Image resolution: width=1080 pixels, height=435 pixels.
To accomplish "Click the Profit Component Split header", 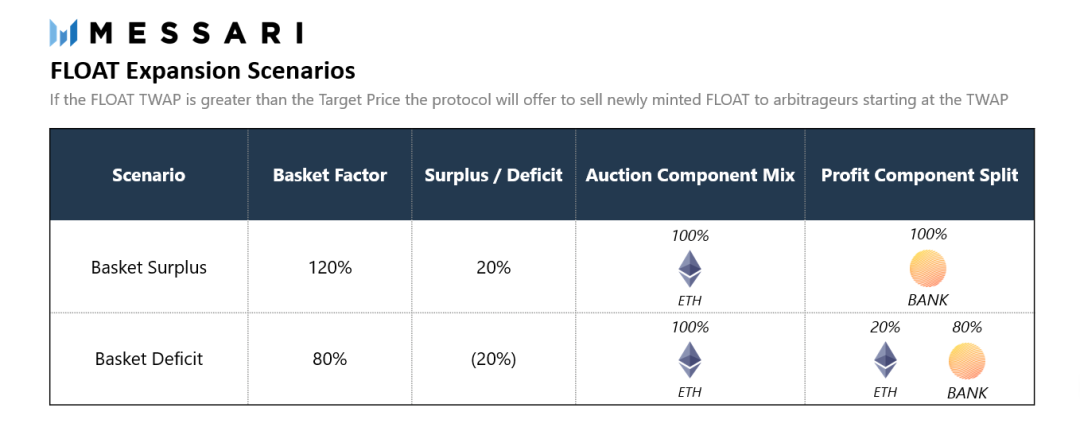I will pos(919,175).
